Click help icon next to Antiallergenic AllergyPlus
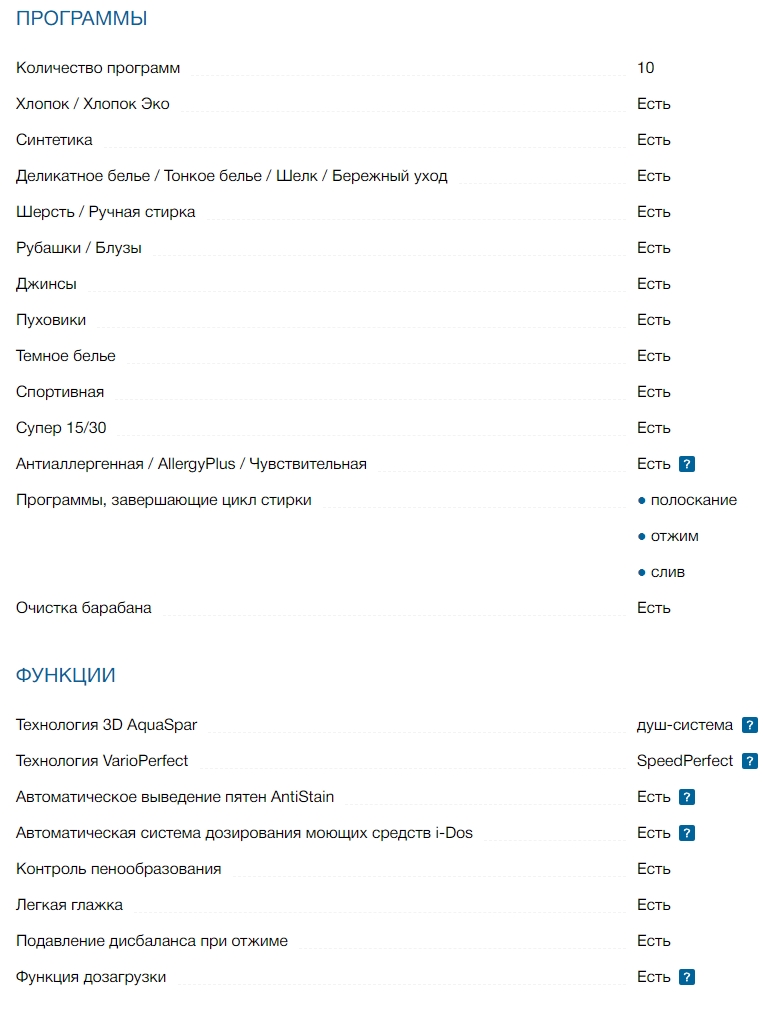763x1010 pixels. click(x=686, y=464)
